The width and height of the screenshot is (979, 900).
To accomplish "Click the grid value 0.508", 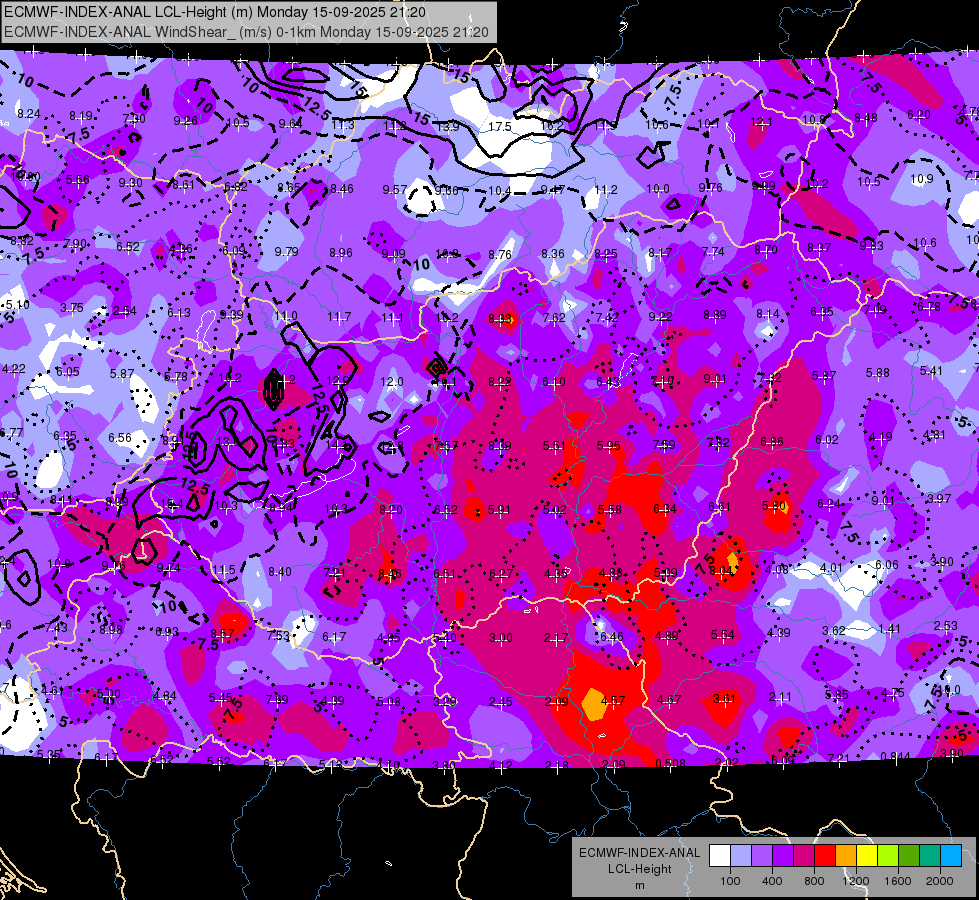I will tap(671, 763).
